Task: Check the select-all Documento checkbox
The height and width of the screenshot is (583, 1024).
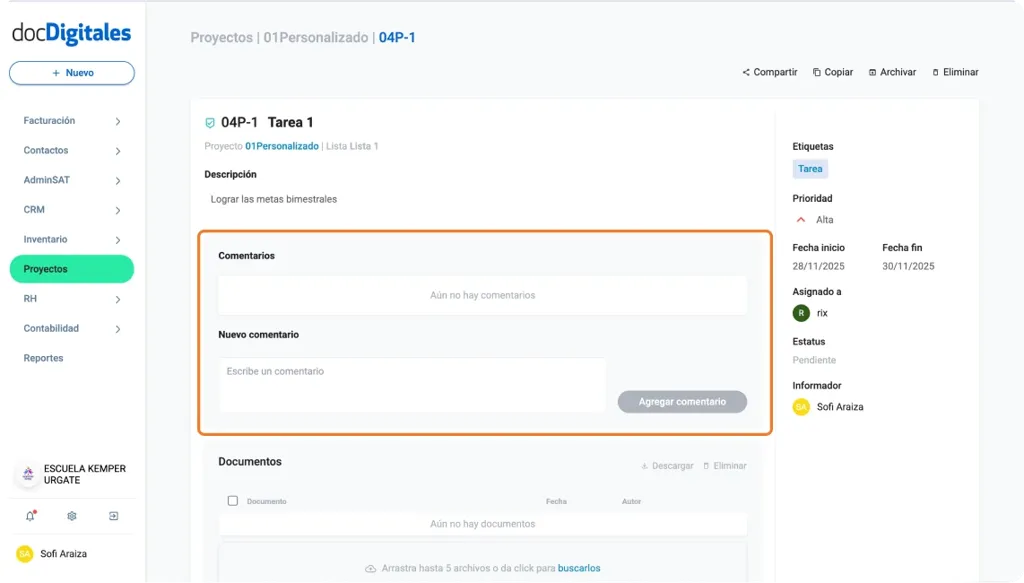Action: click(x=232, y=500)
